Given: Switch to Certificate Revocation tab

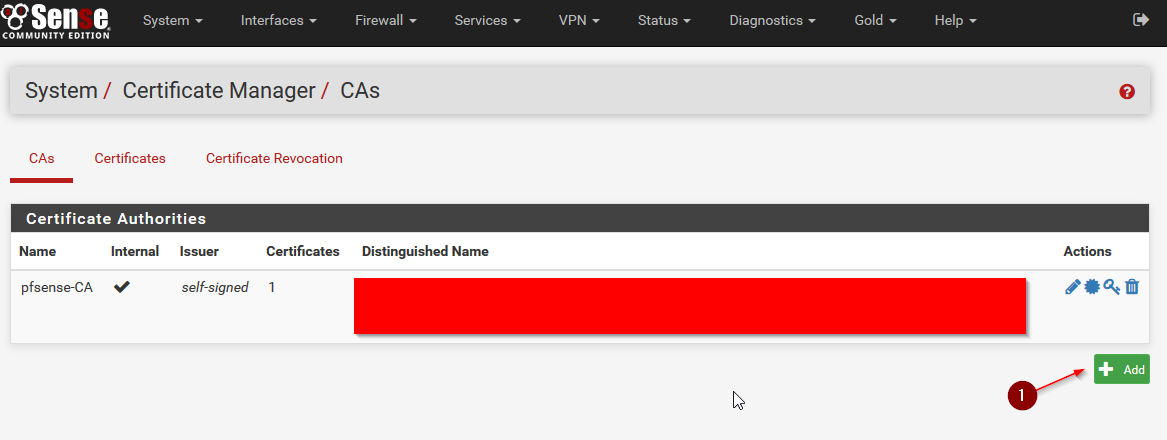Looking at the screenshot, I should pos(275,159).
